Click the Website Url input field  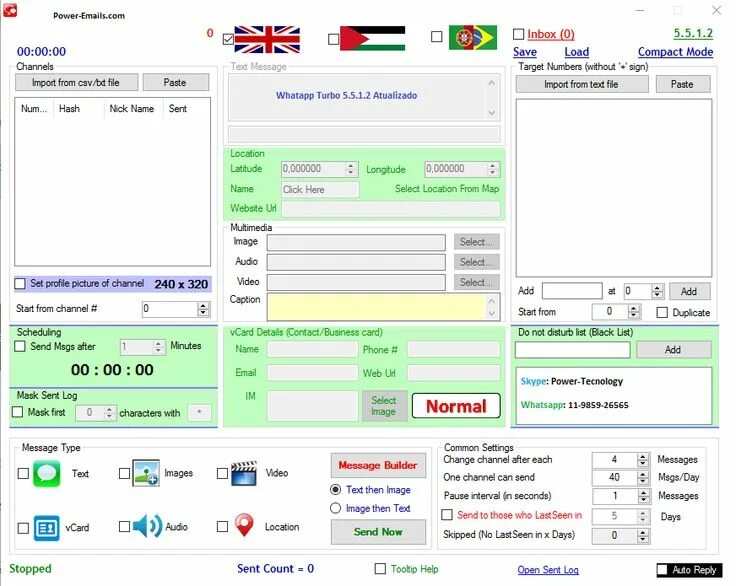click(391, 209)
